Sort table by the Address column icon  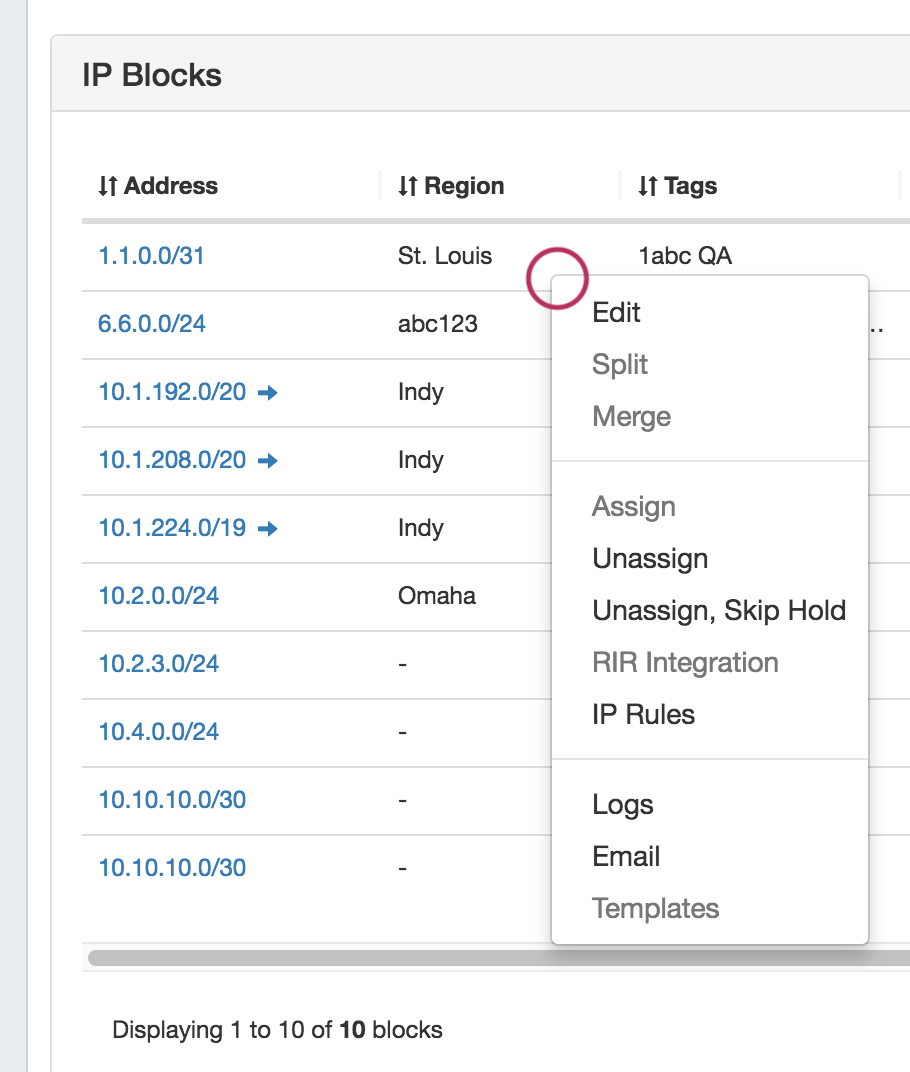108,186
